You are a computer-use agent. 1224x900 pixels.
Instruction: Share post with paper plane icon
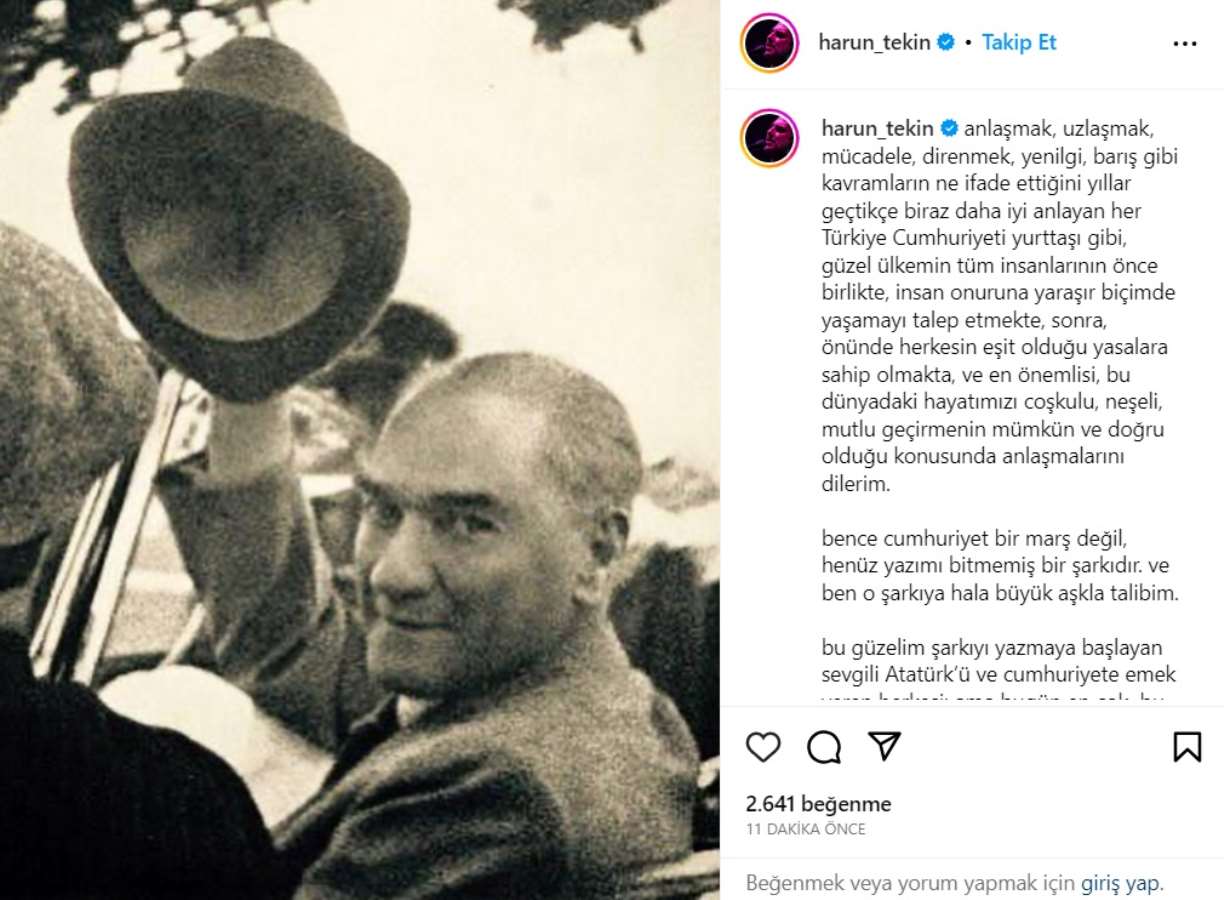pyautogui.click(x=885, y=746)
